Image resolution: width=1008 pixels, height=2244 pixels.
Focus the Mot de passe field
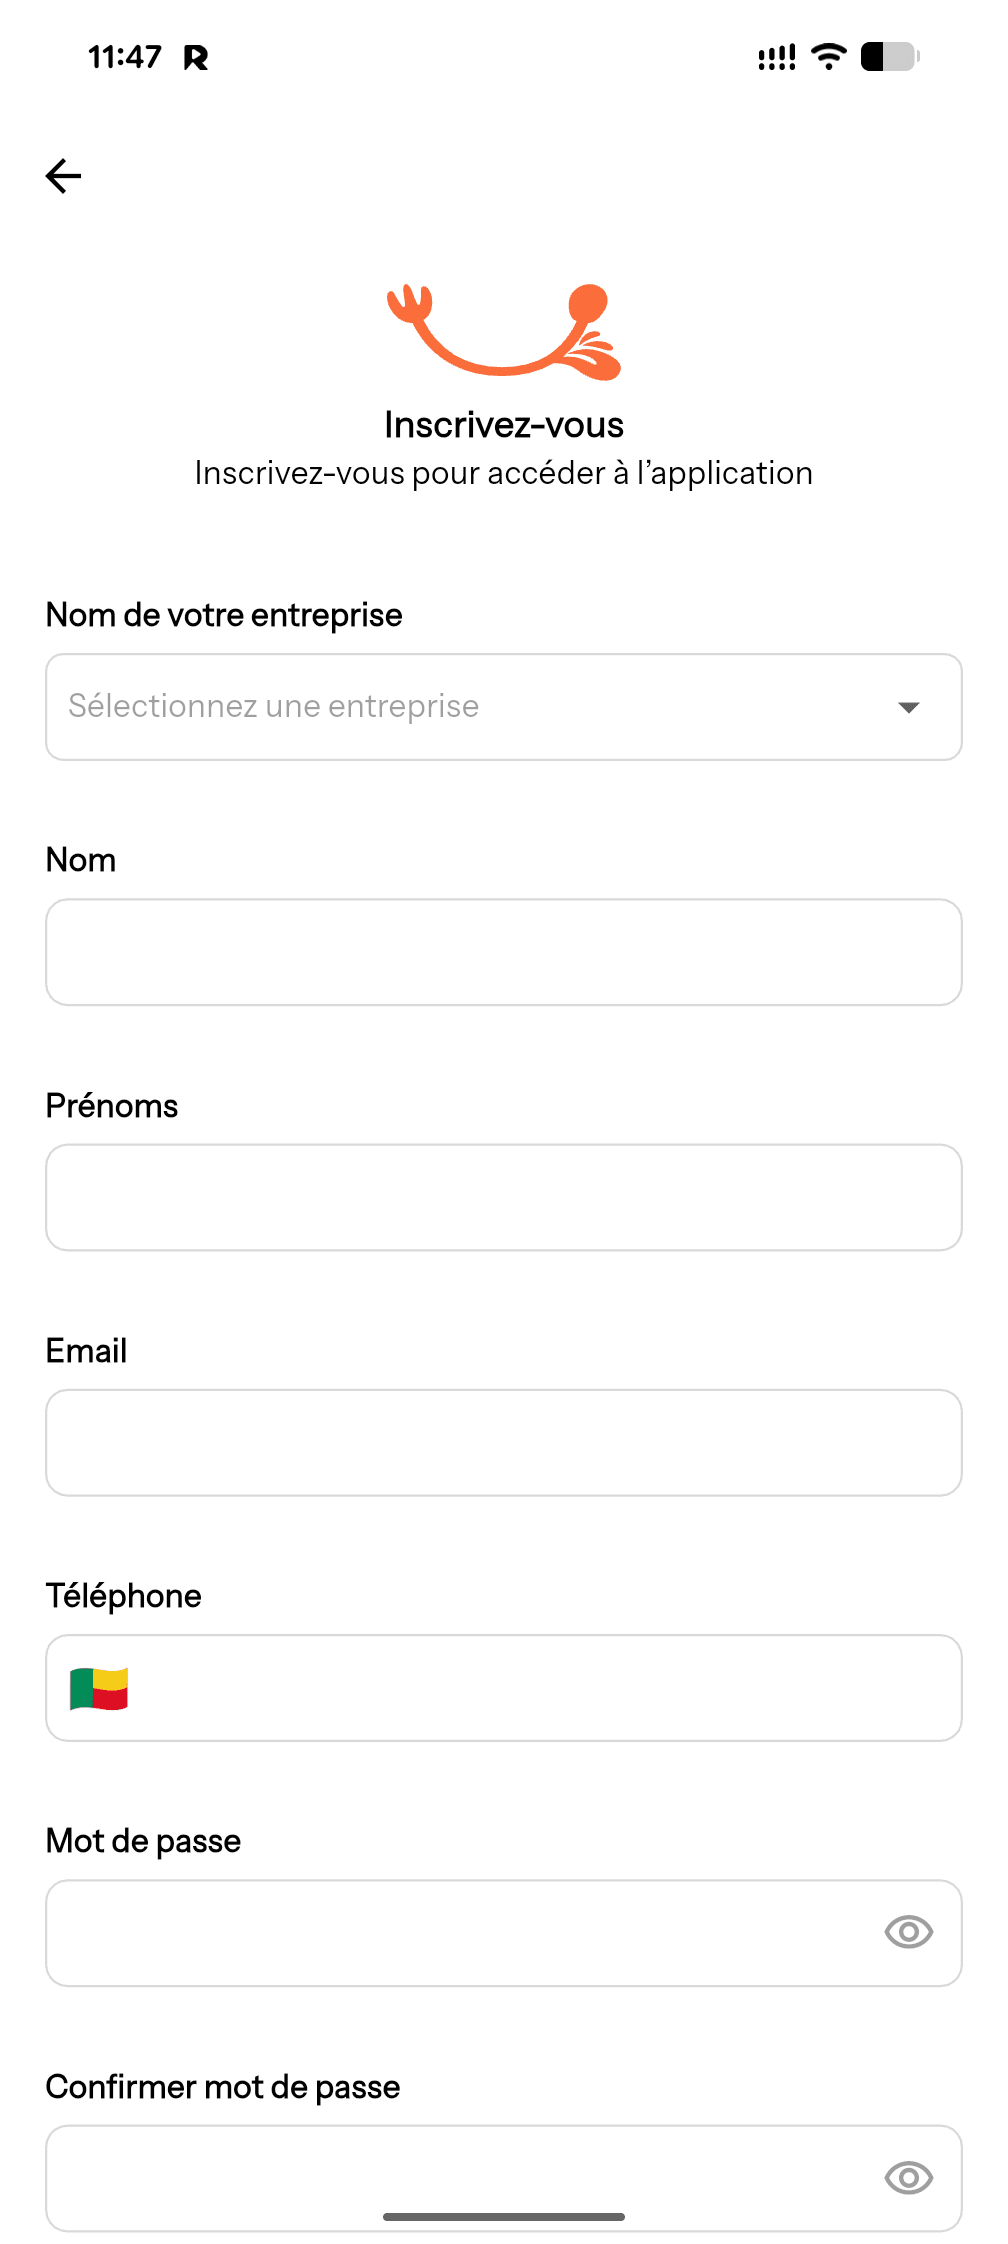tap(460, 1933)
